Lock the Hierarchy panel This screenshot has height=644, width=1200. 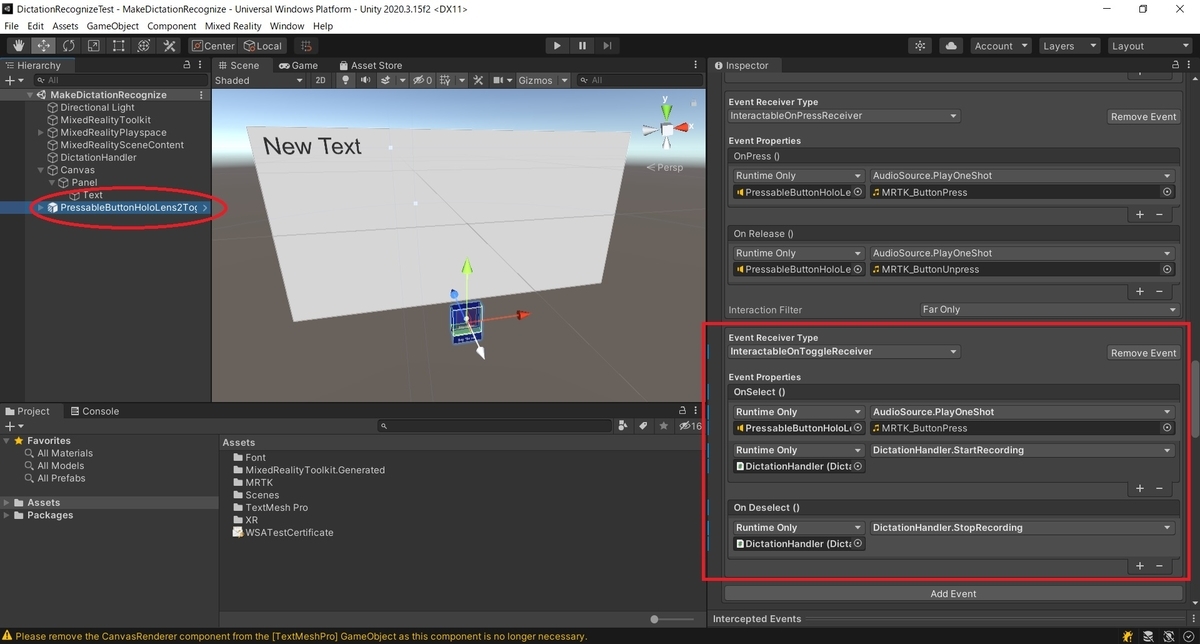186,65
